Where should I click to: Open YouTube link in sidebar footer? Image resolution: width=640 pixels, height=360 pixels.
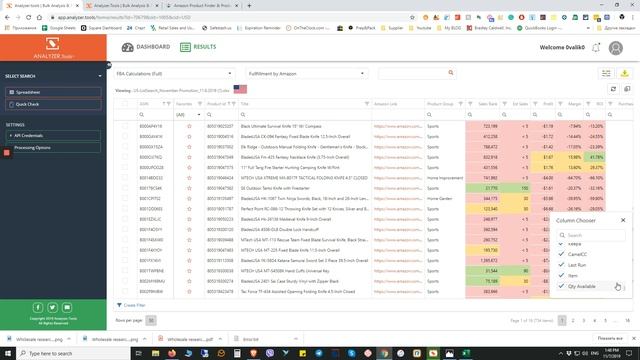click(67, 307)
